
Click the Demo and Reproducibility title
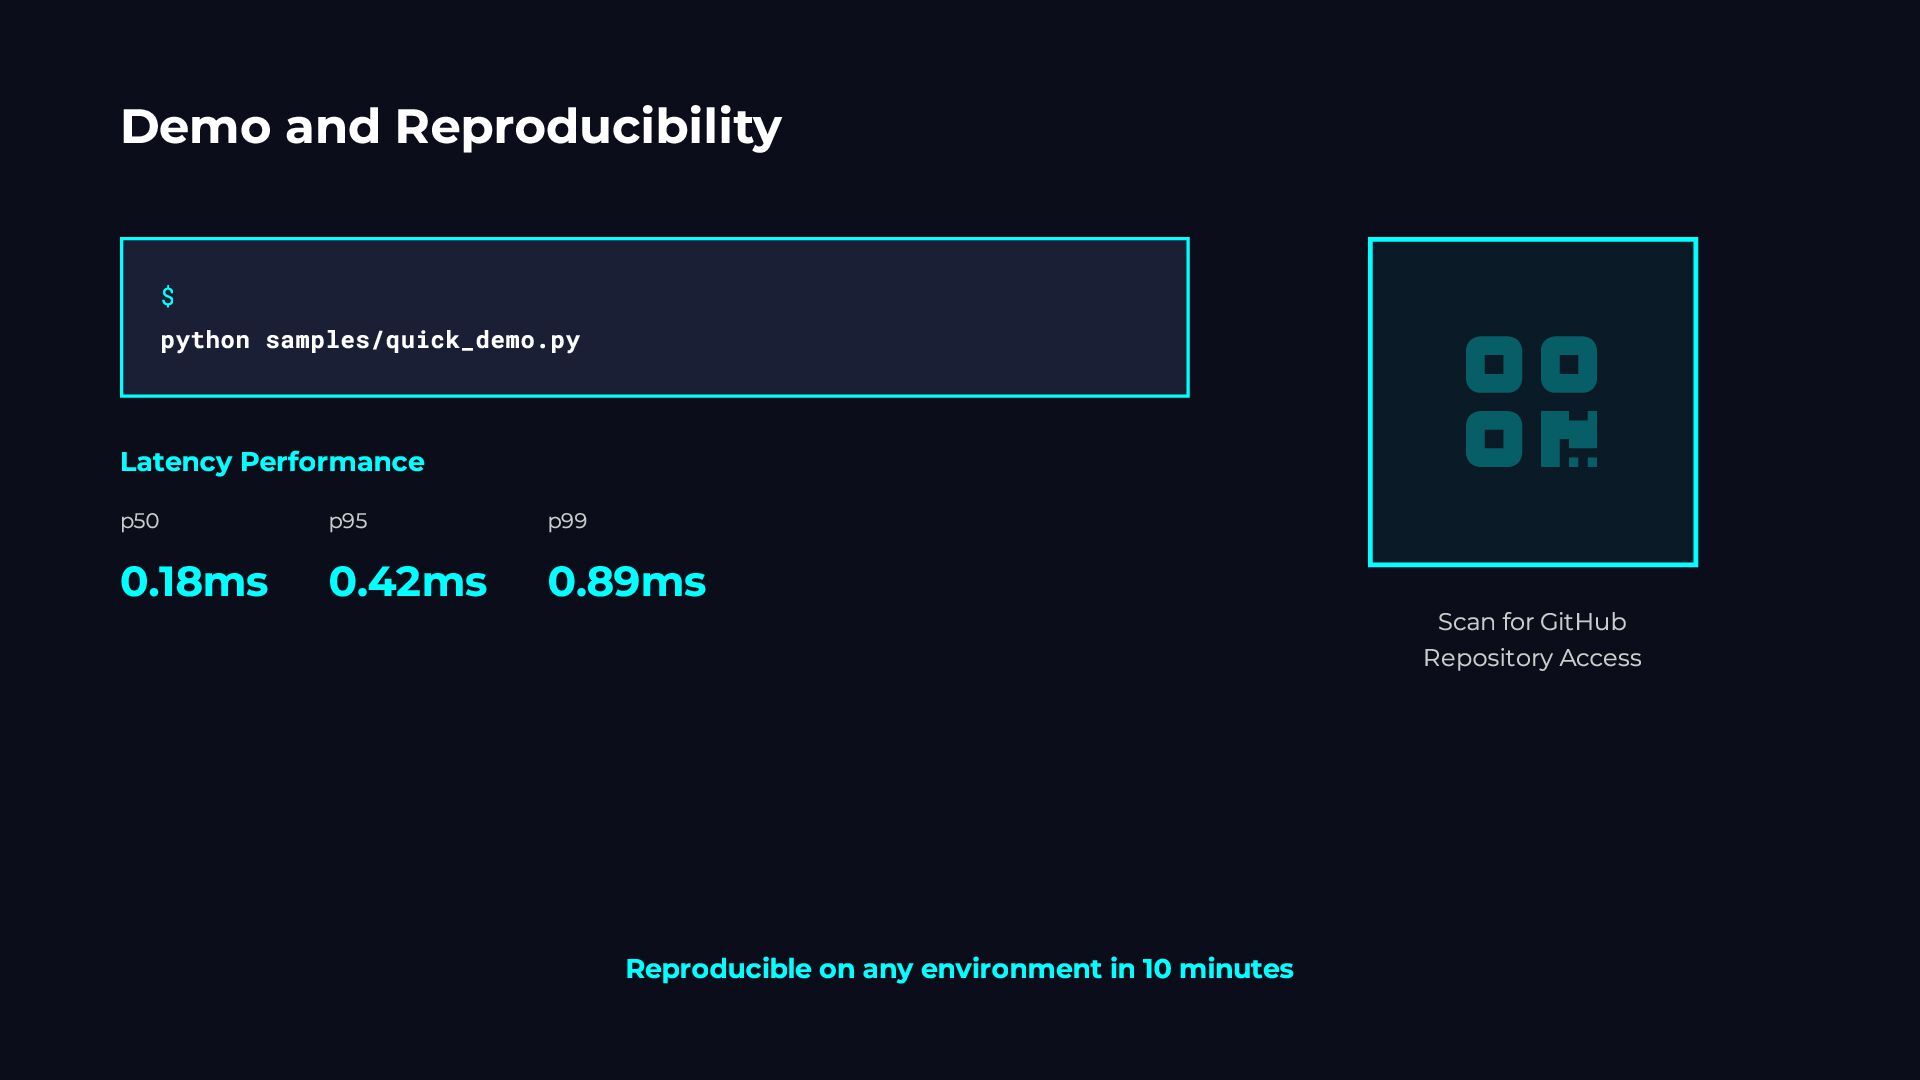451,127
